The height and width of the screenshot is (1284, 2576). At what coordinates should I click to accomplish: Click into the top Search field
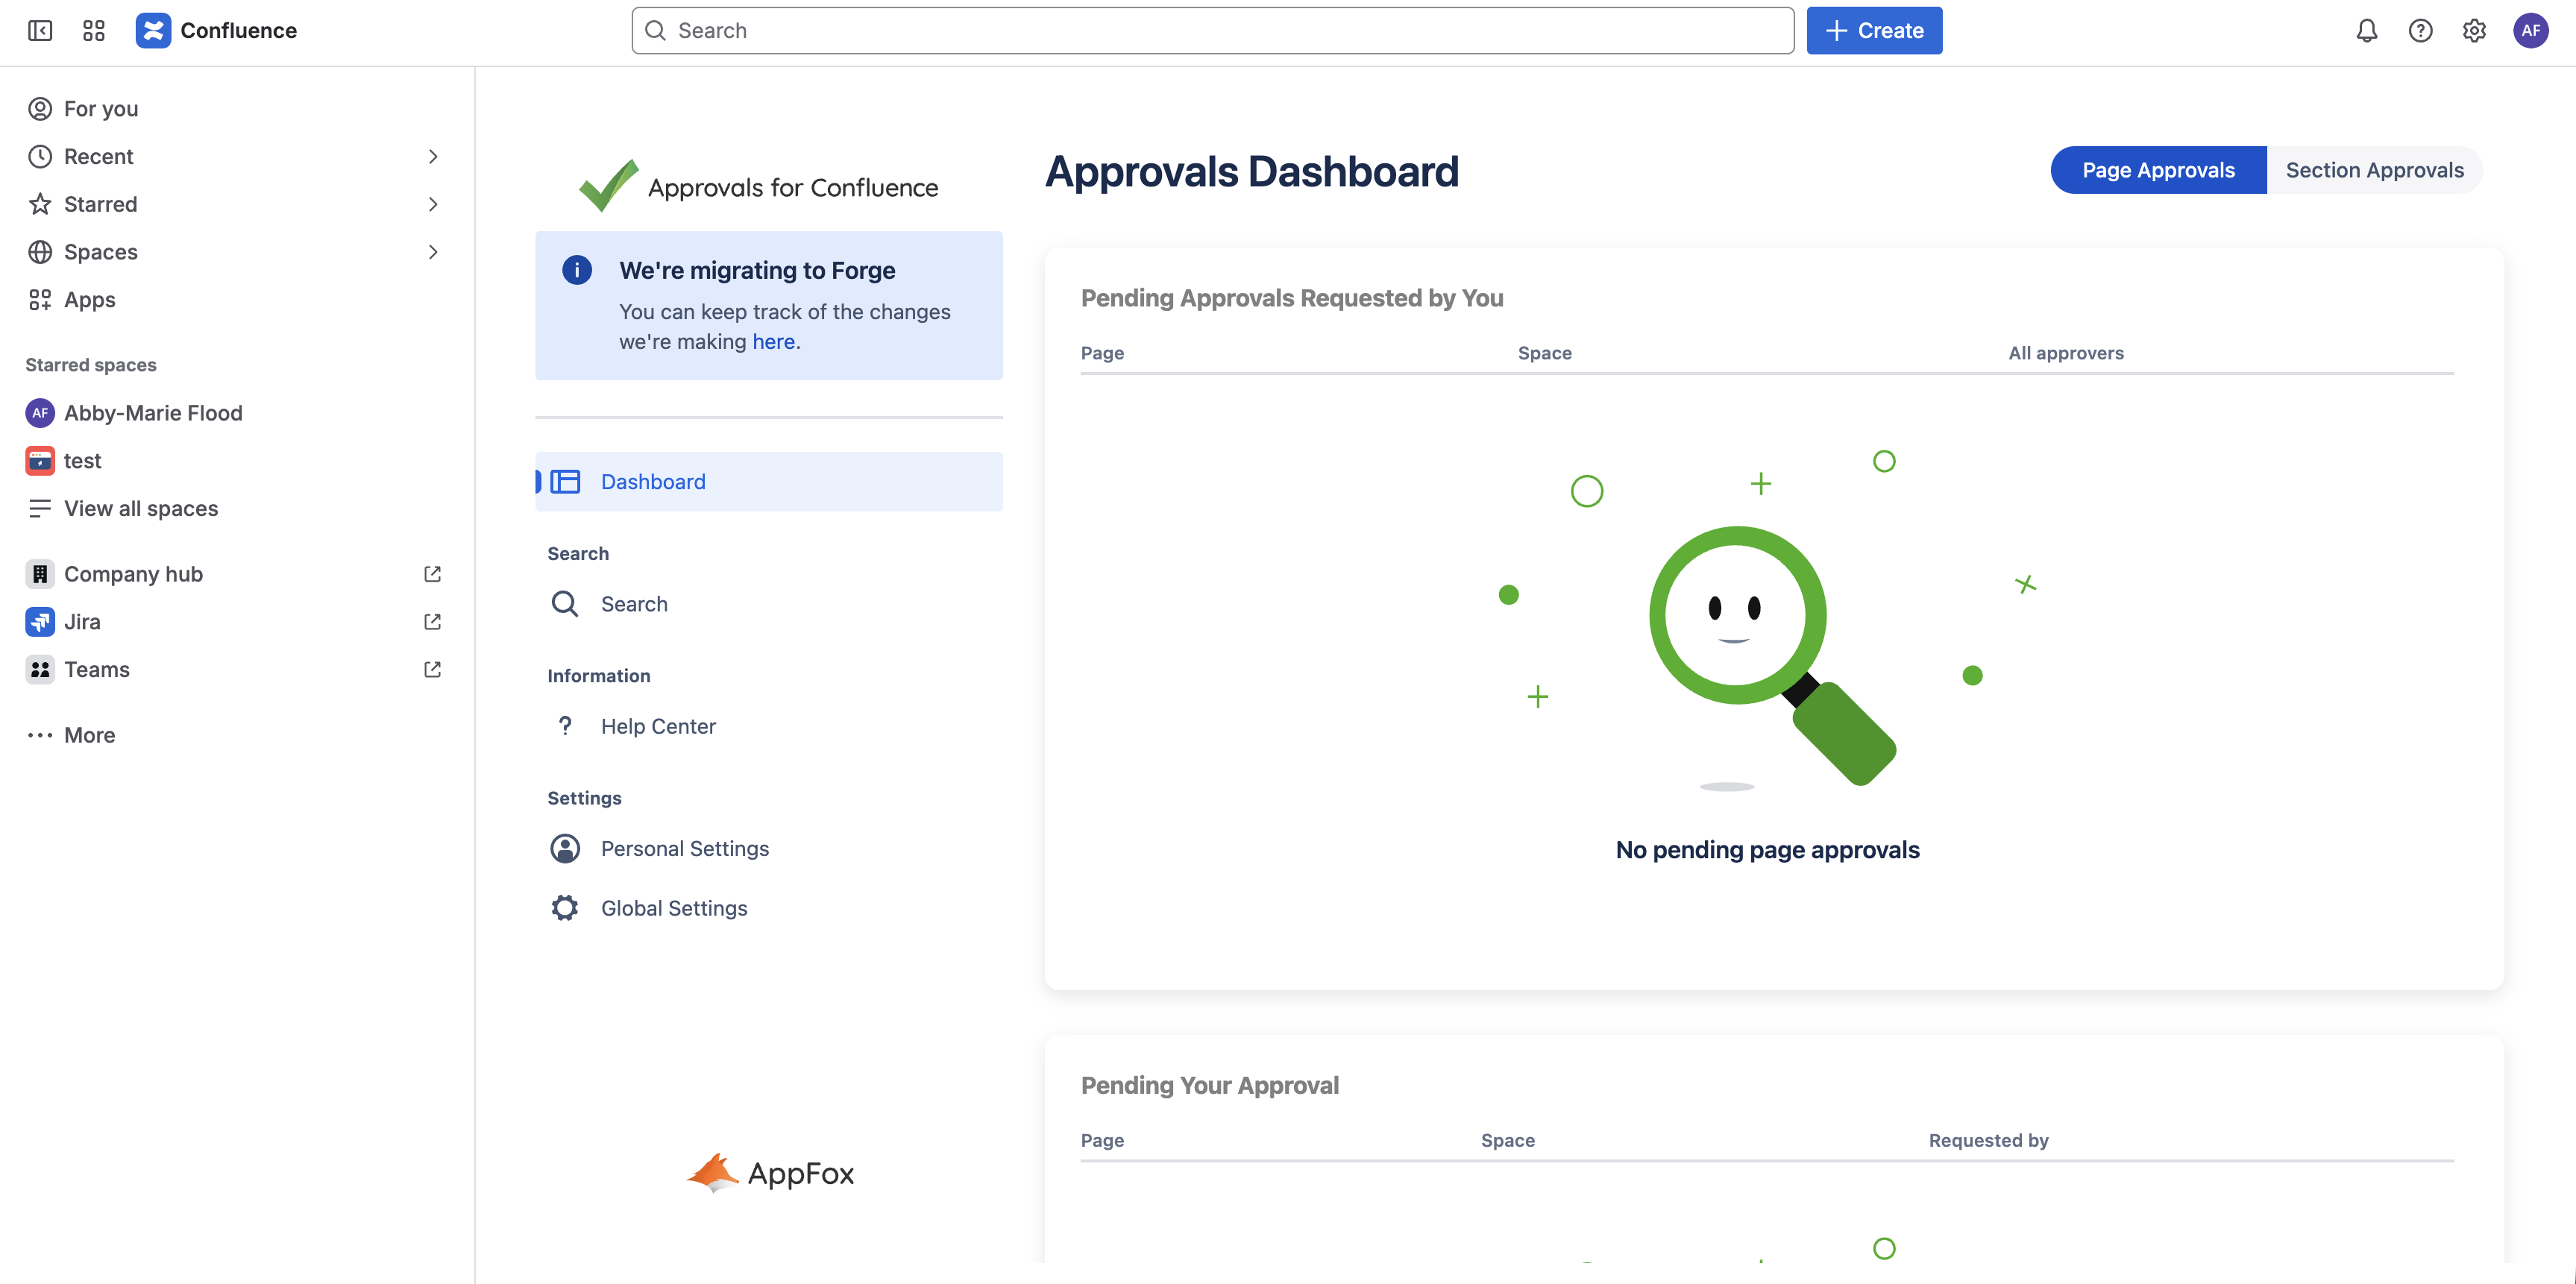point(1212,31)
